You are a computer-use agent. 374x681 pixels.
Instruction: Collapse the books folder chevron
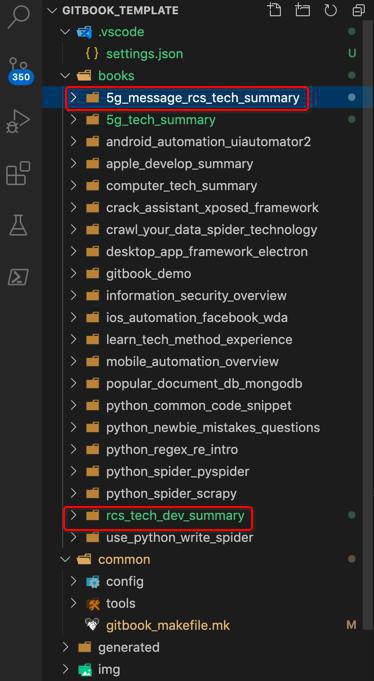click(x=65, y=76)
